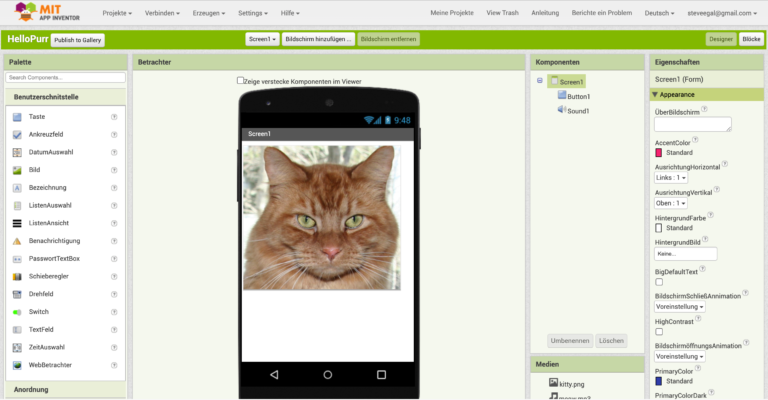Image resolution: width=768 pixels, height=400 pixels.
Task: Select the Sound1 speaker icon in components
Action: pyautogui.click(x=562, y=111)
